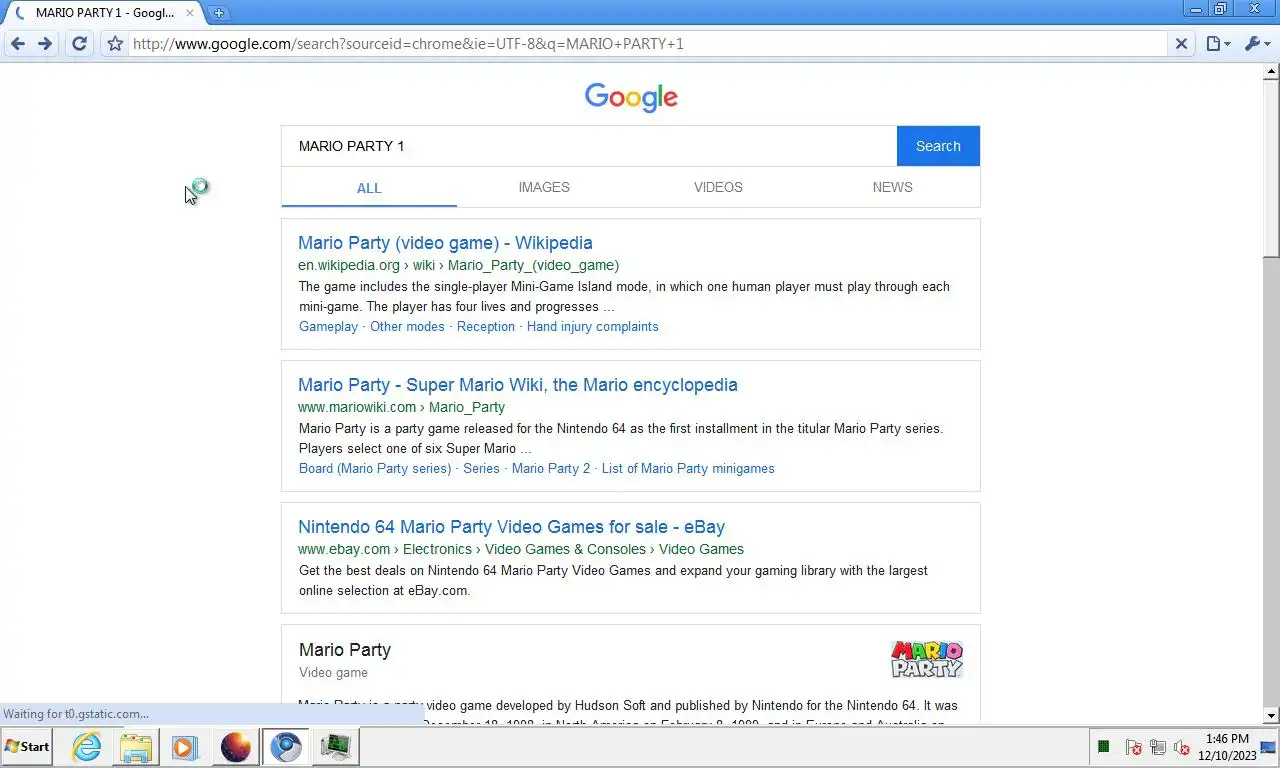Screen dimensions: 1280x768
Task: Restore down the browser window
Action: pos(1220,9)
